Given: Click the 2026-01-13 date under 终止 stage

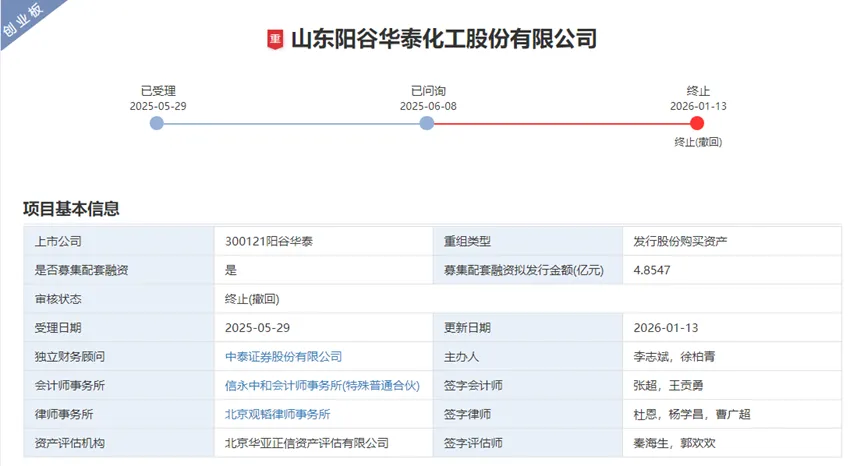Looking at the screenshot, I should click(698, 106).
